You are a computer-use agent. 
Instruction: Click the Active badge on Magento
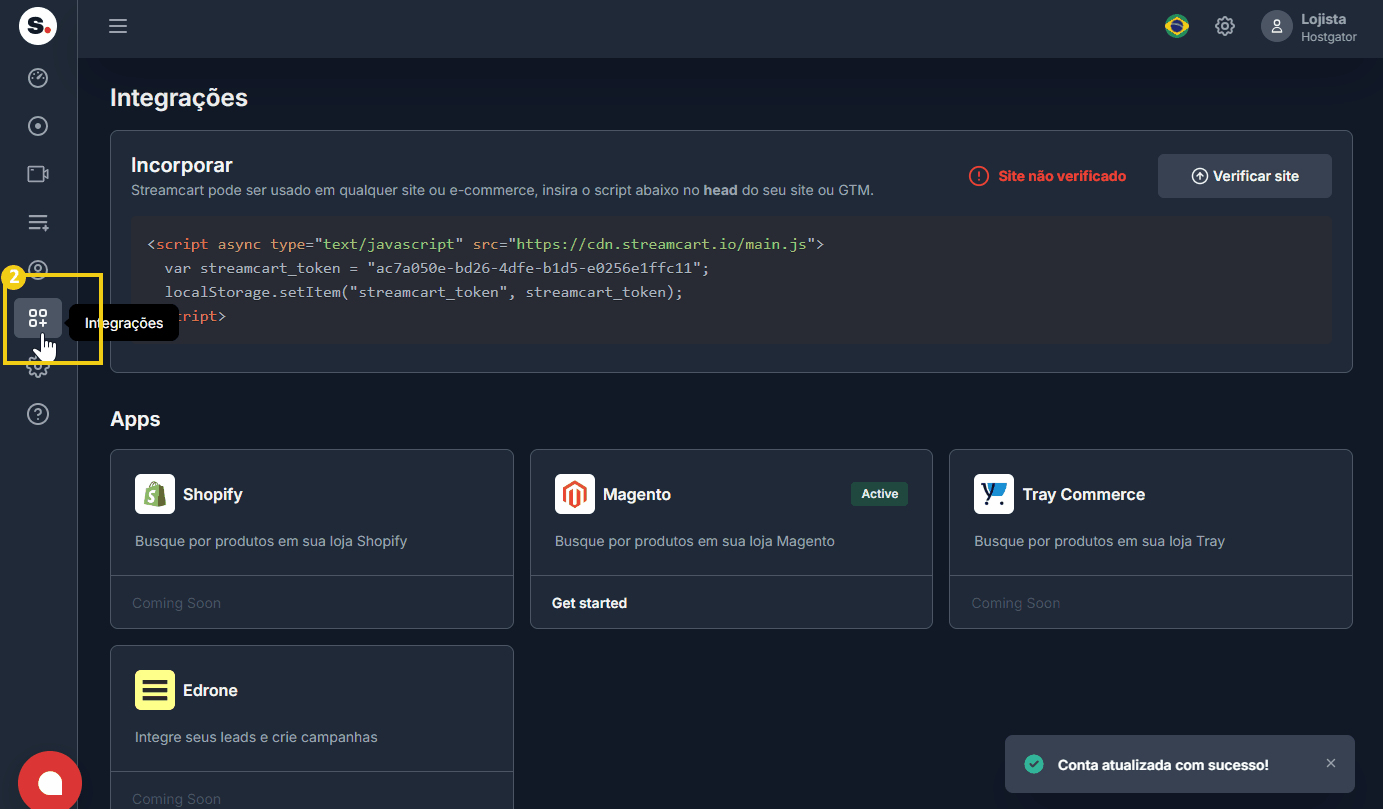(880, 494)
